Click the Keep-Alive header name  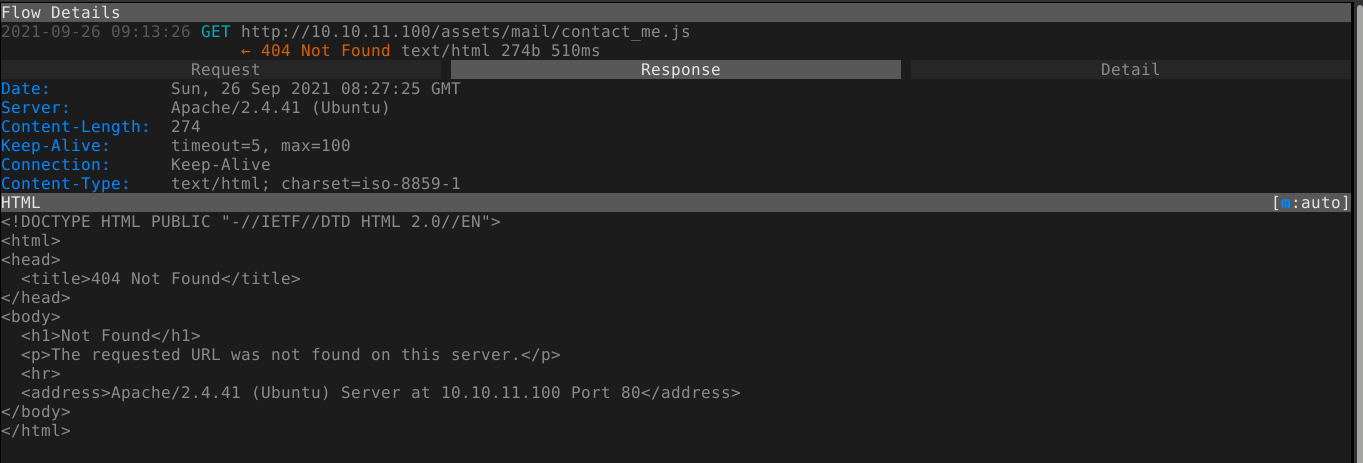click(55, 146)
